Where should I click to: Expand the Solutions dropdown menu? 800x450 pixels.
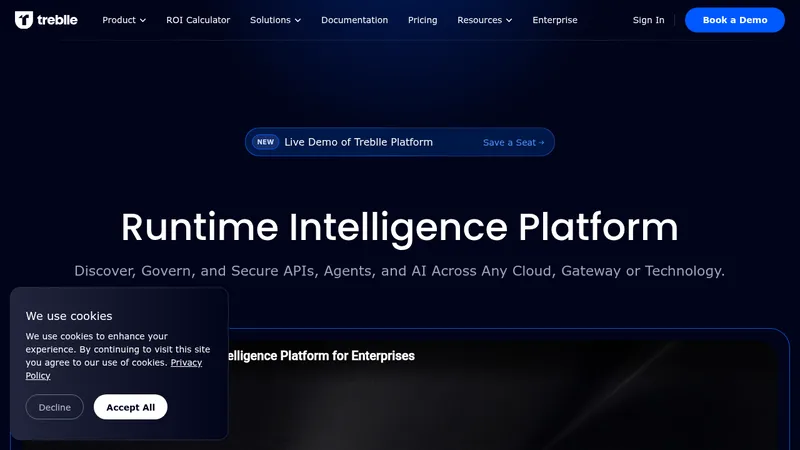click(x=276, y=20)
